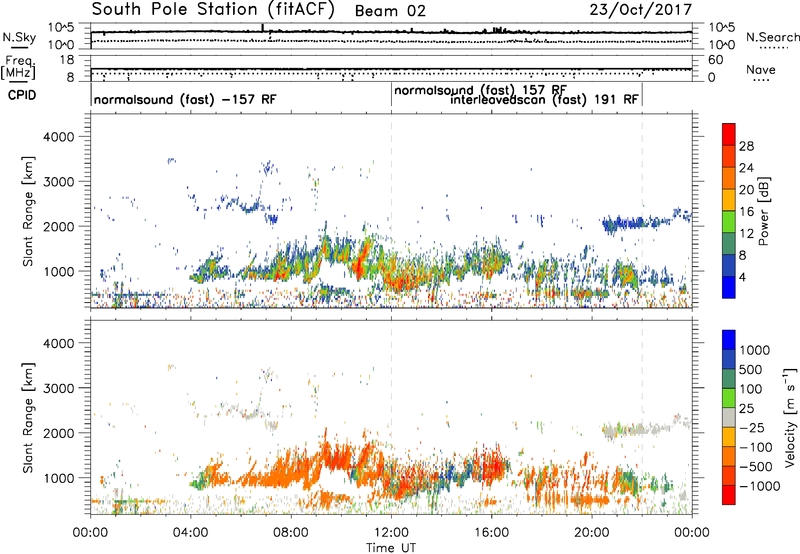This screenshot has height=554, width=800.
Task: Click the 500 tick label on Velocity colorbar
Action: tap(751, 370)
